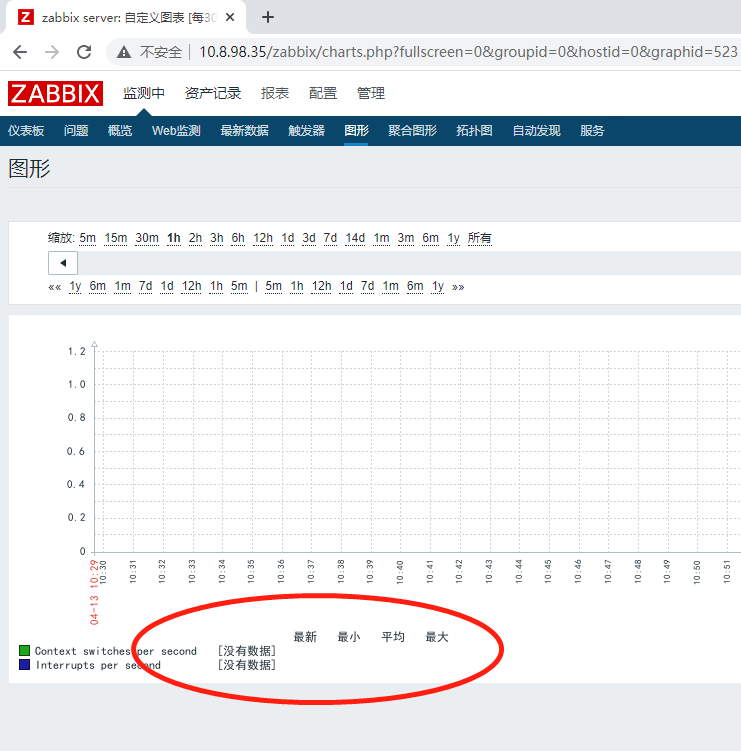Click the left arrow time scroll button
Screen dimensions: 741x751
[63, 263]
